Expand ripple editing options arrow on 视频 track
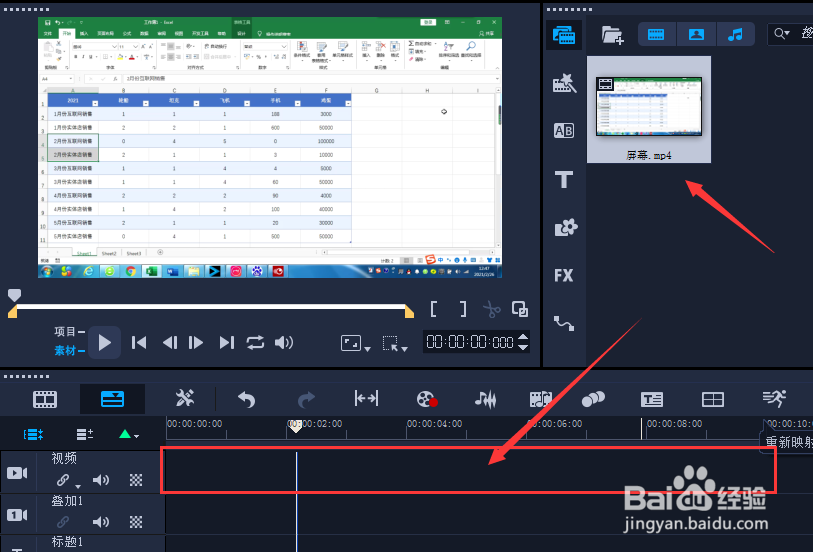 [x=78, y=486]
